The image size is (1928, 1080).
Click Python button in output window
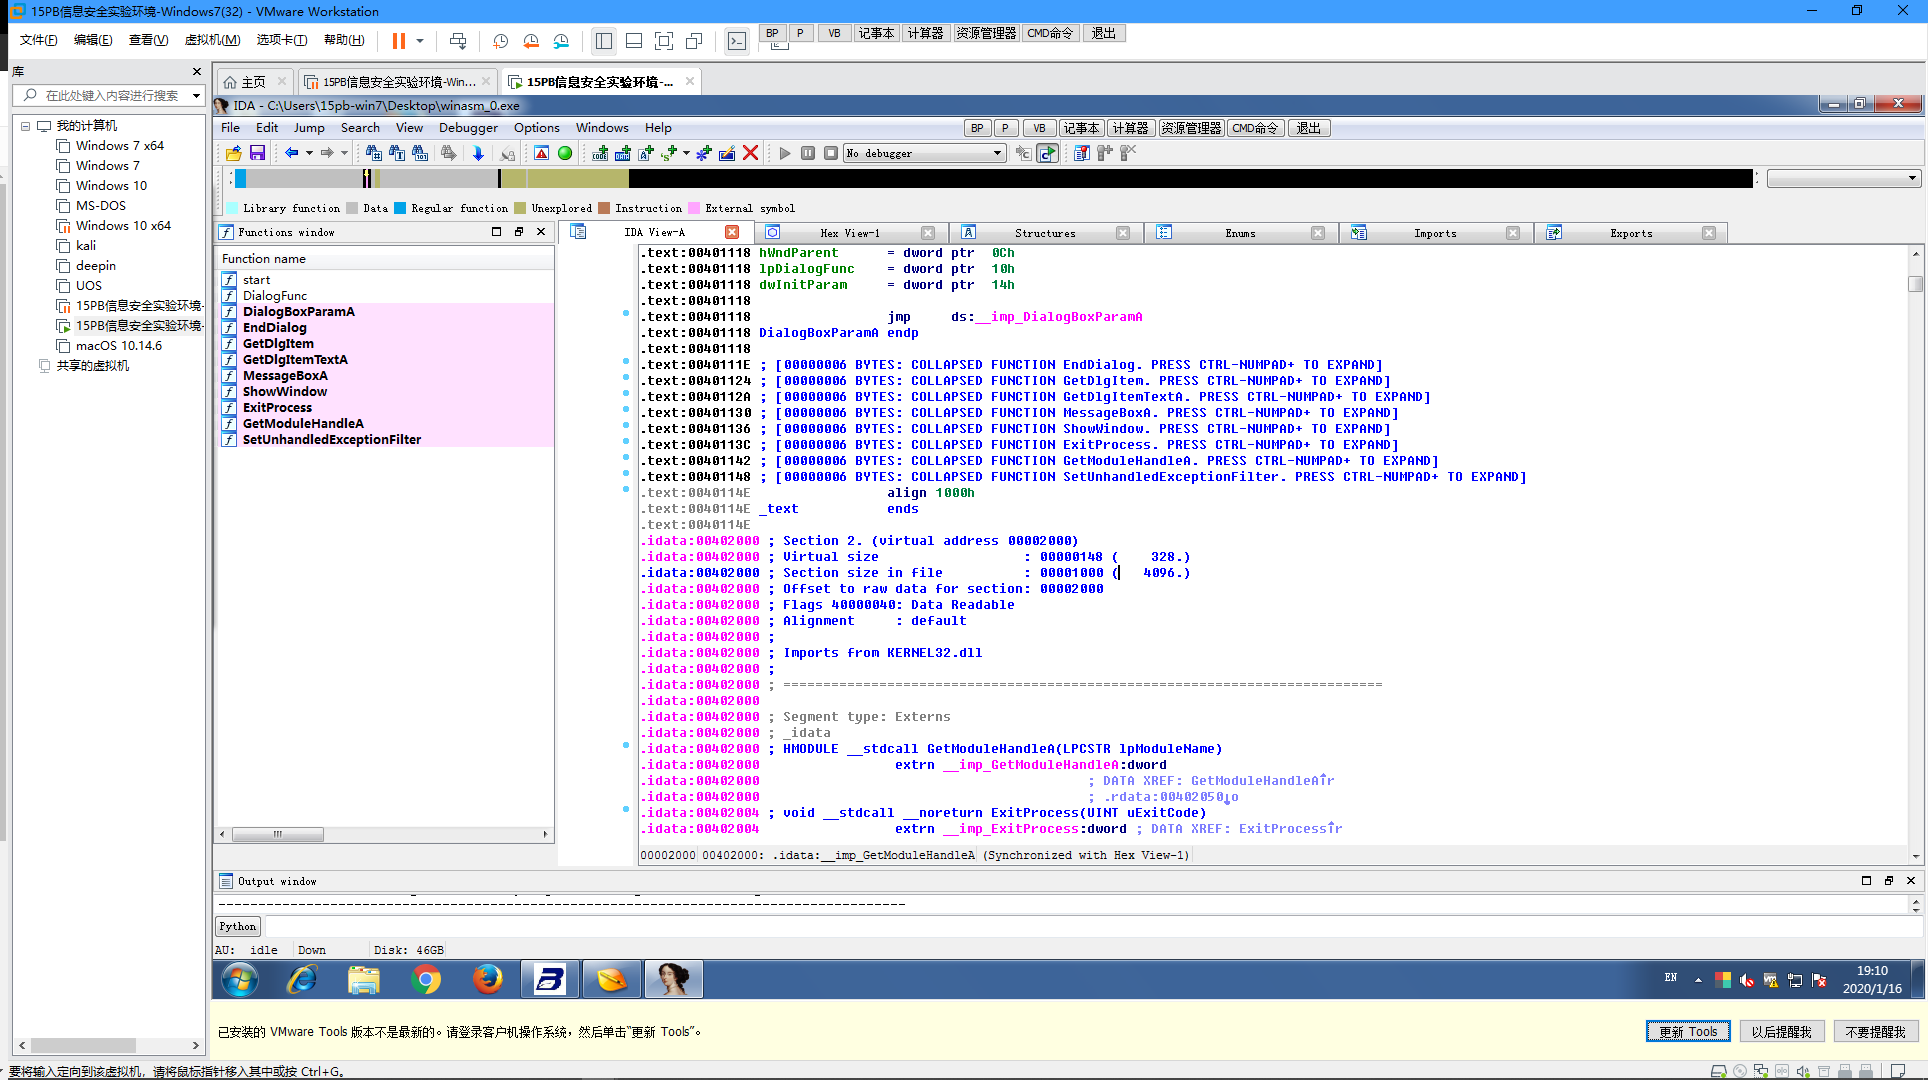[x=238, y=927]
